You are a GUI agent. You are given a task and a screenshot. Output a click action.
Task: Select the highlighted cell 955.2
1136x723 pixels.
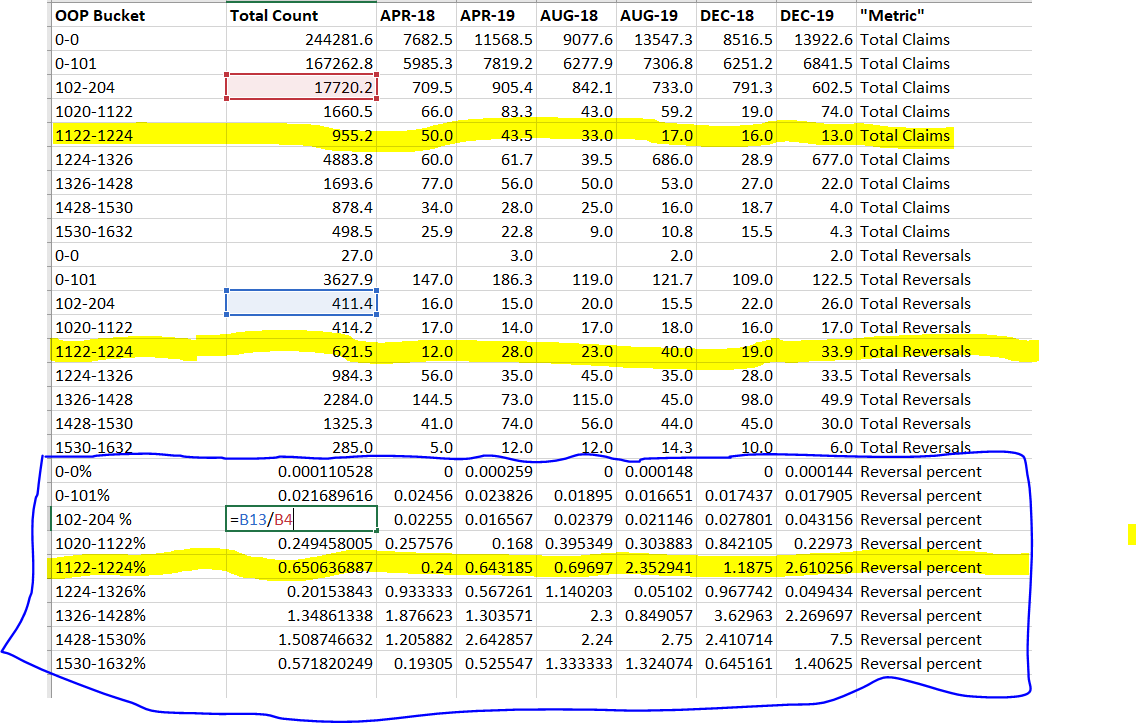pos(301,135)
